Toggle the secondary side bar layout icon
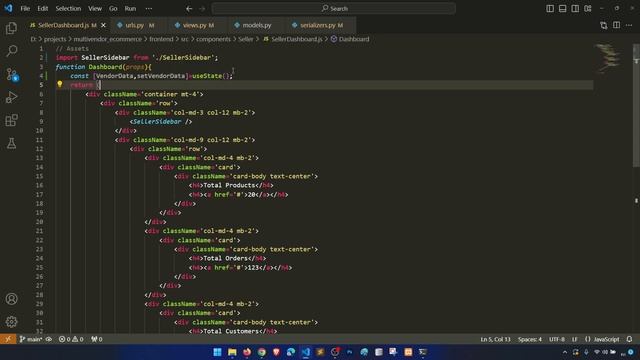The width and height of the screenshot is (640, 360). click(575, 8)
